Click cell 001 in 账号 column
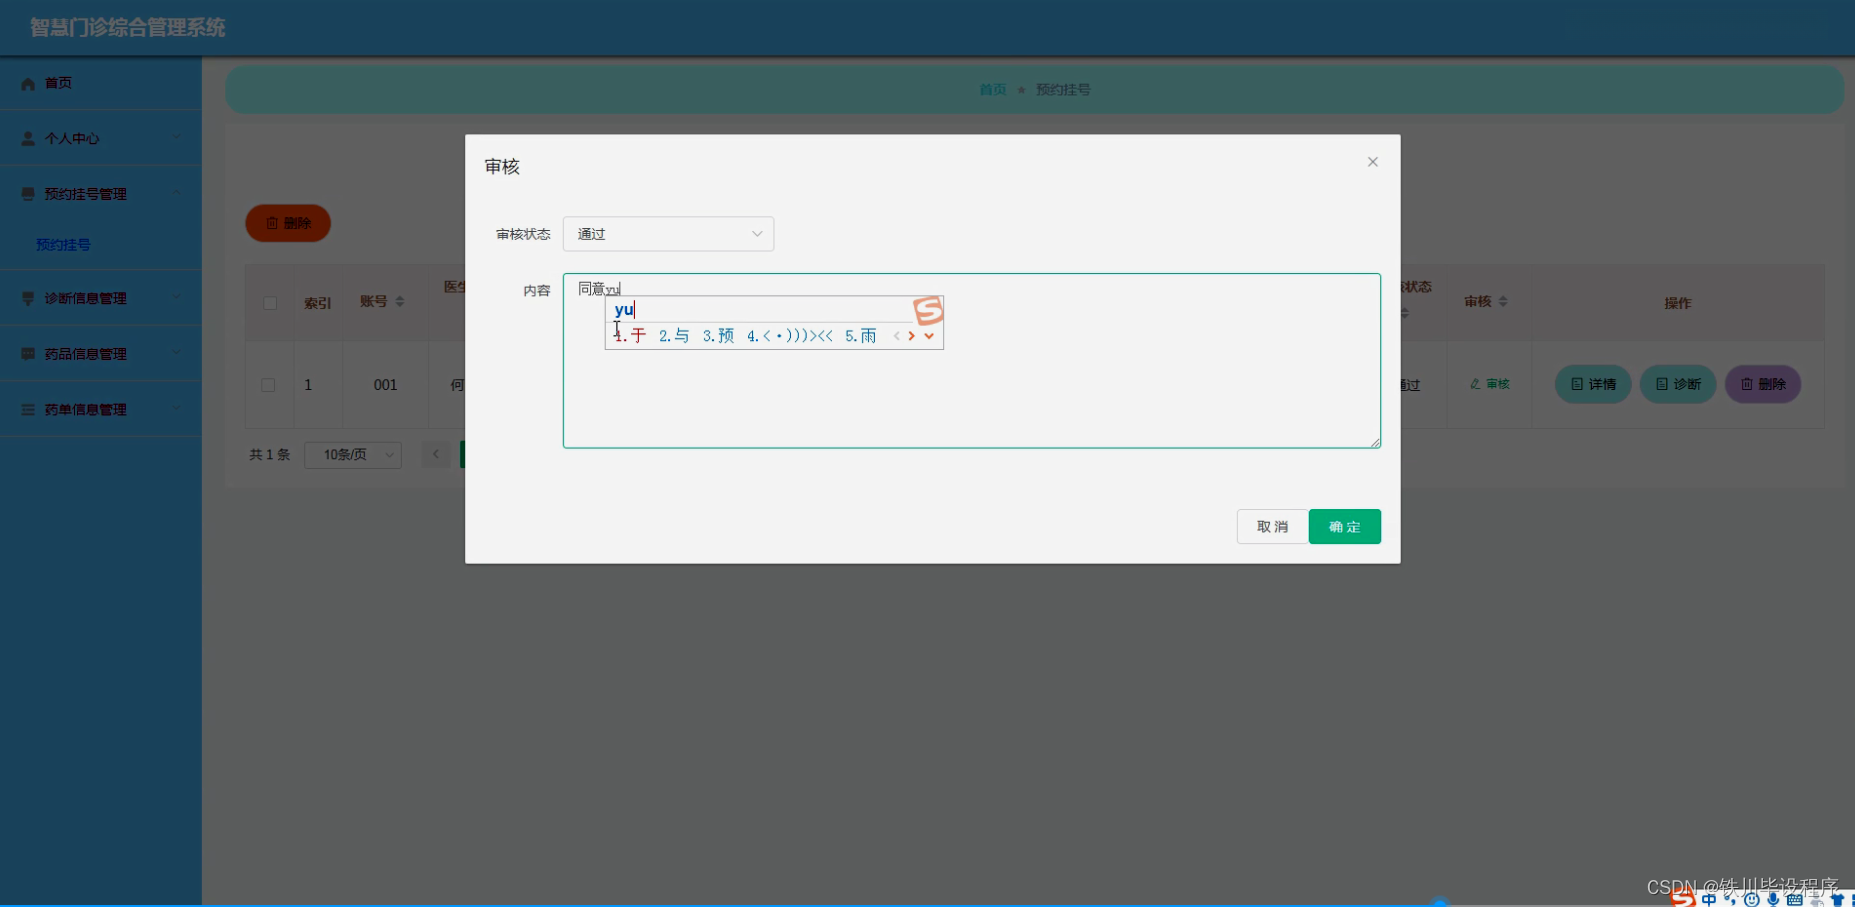Screen dimensions: 1855x907 click(x=385, y=385)
